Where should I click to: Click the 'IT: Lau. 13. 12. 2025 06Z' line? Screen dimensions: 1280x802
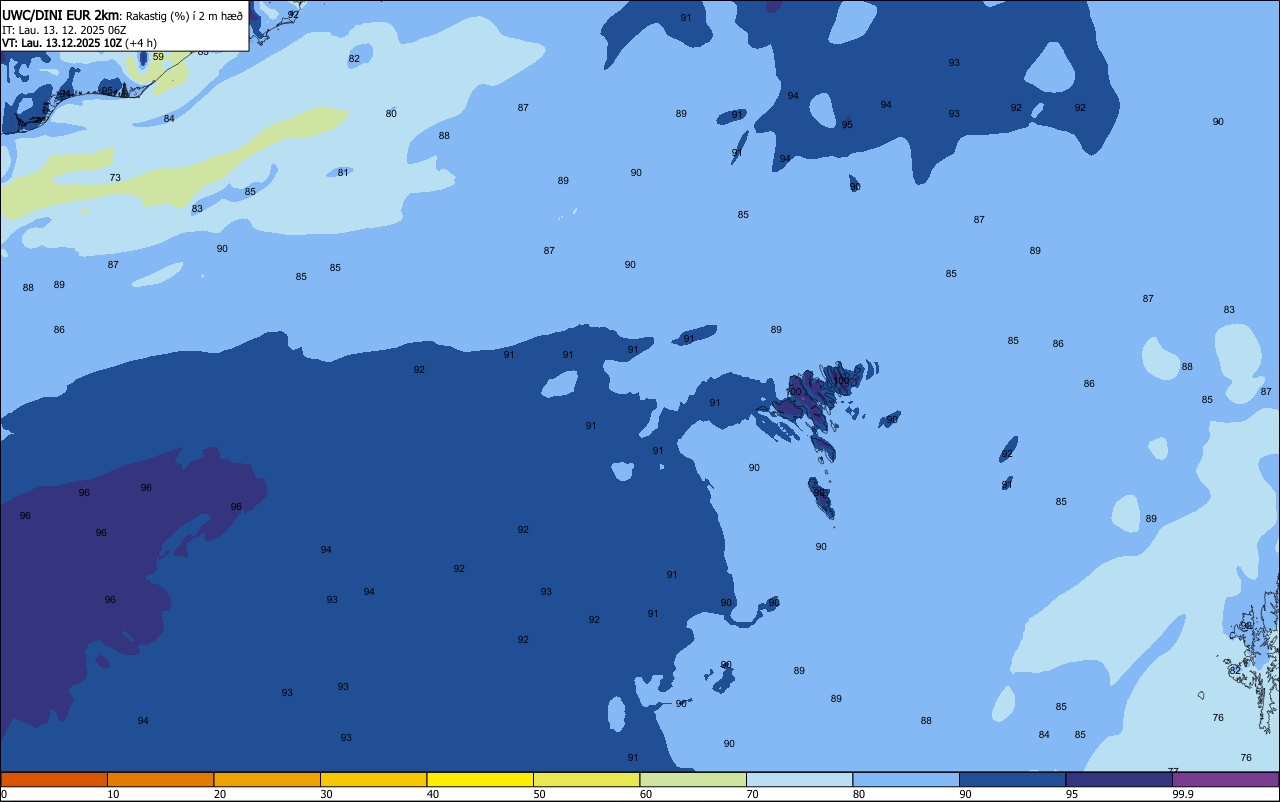click(x=64, y=29)
